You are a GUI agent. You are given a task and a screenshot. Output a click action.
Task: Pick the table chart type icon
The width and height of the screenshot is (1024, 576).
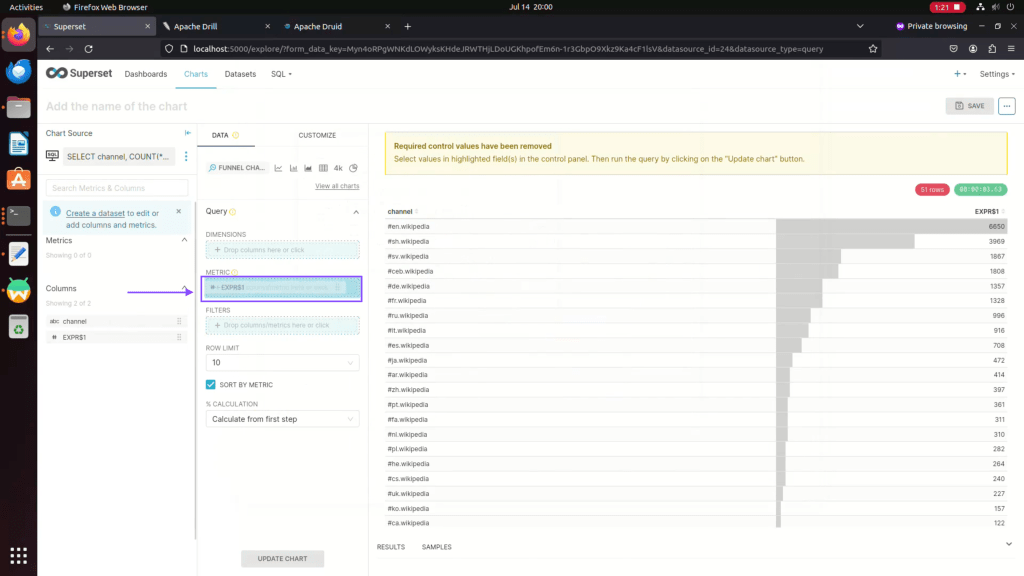pos(323,168)
